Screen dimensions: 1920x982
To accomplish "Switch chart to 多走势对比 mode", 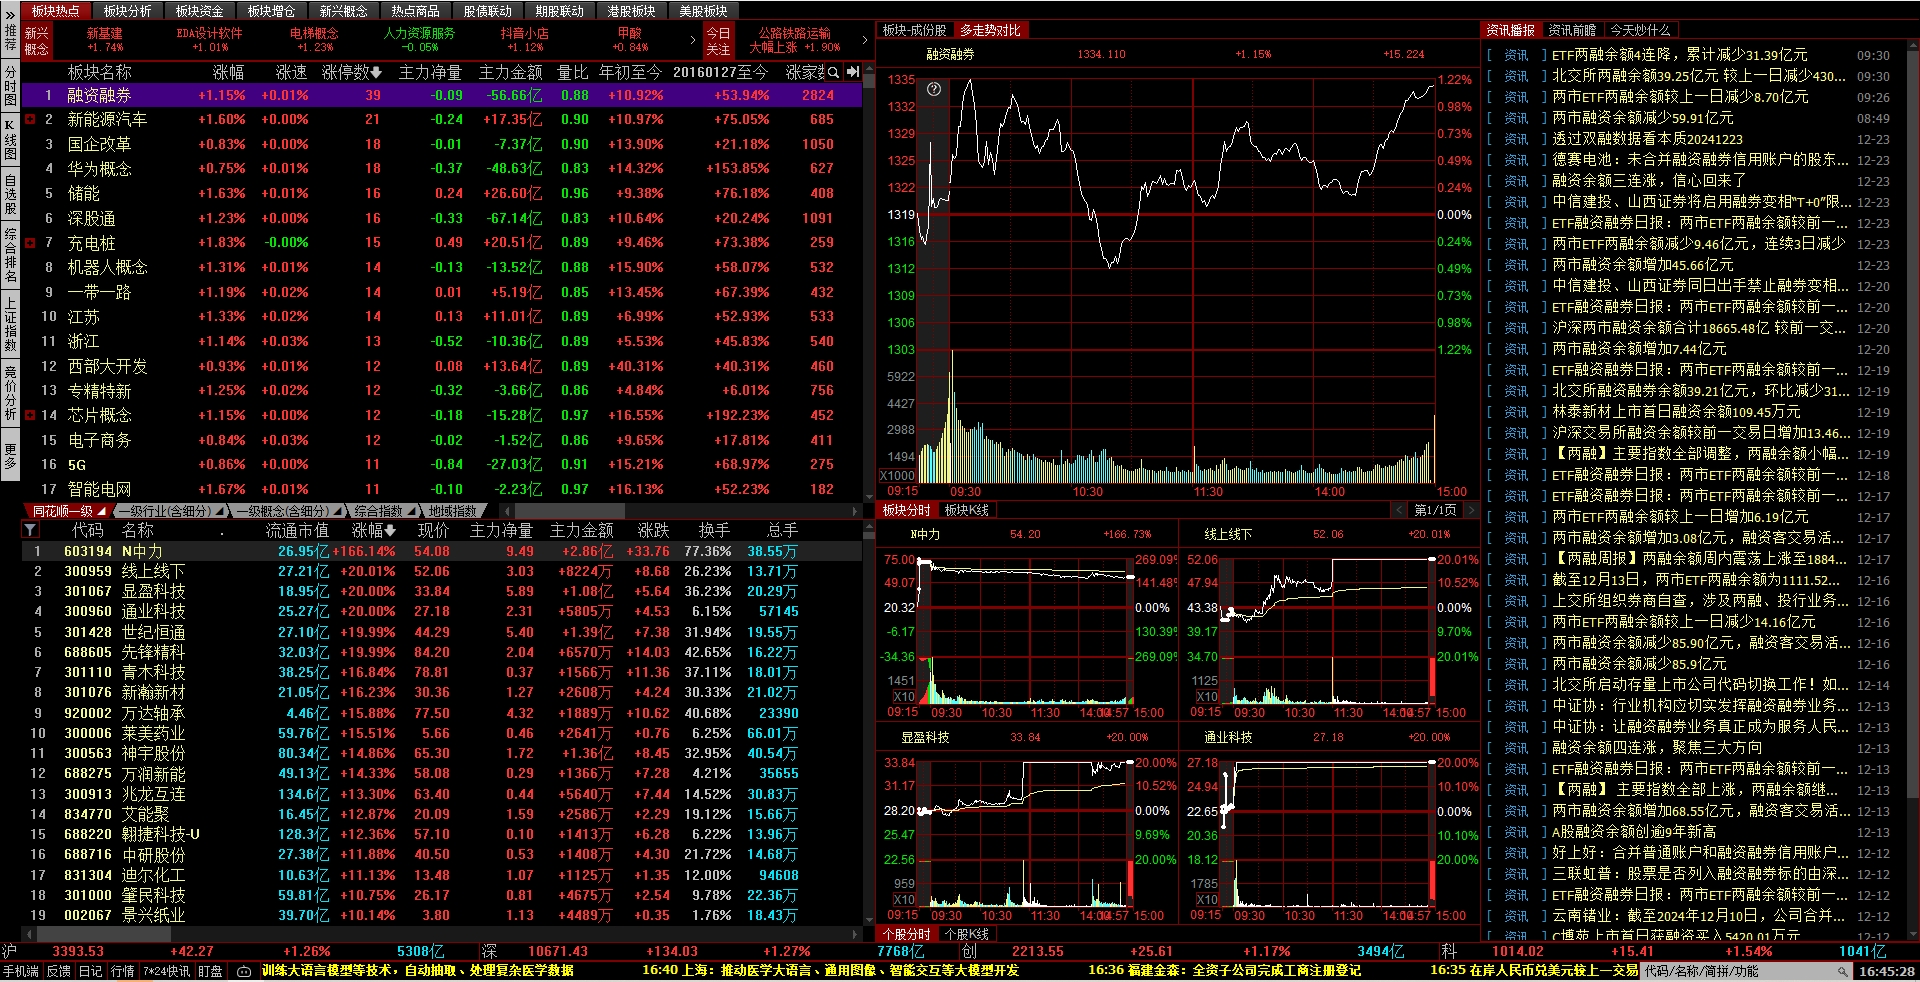I will [x=990, y=31].
